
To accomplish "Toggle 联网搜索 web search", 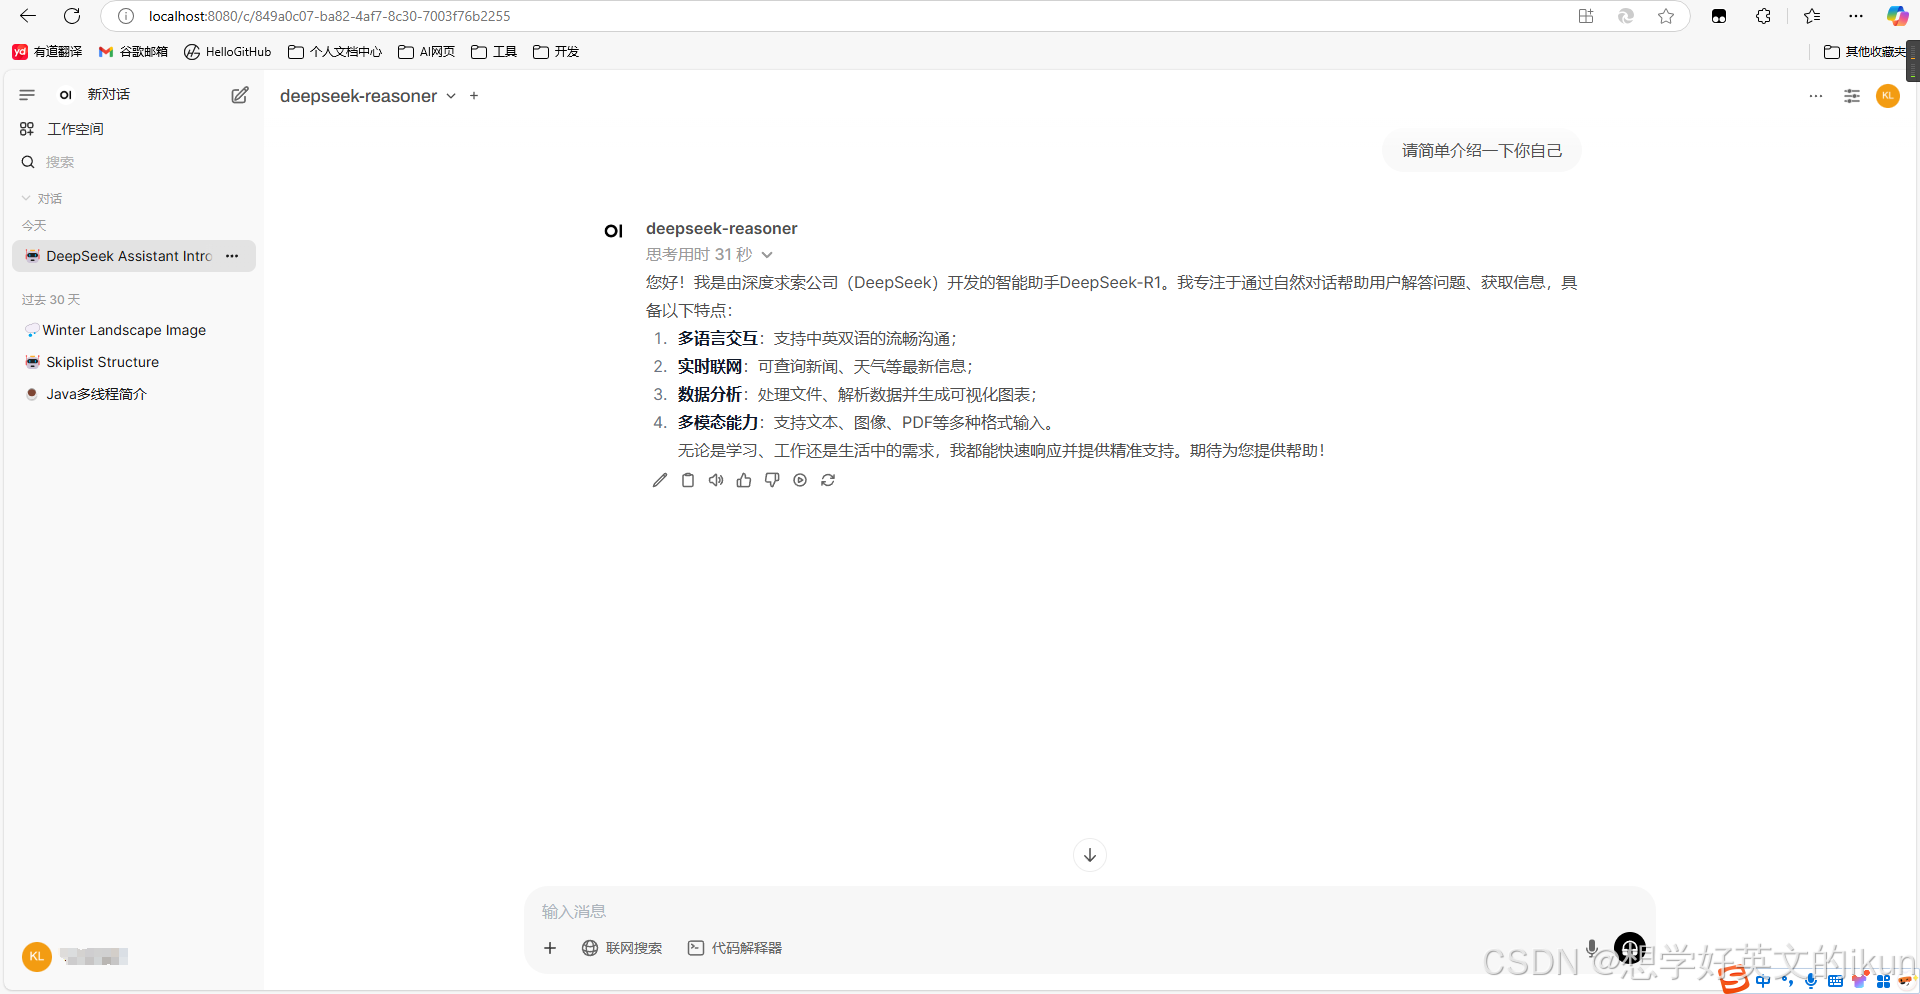I will point(622,948).
